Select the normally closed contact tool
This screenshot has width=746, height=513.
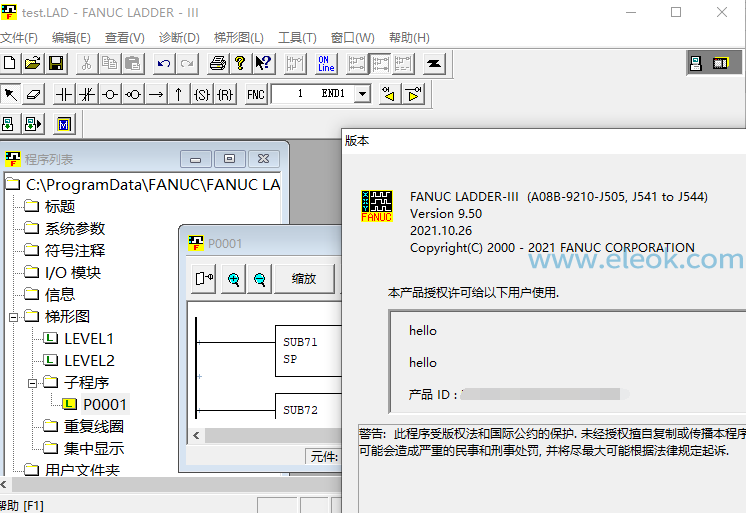pos(87,94)
